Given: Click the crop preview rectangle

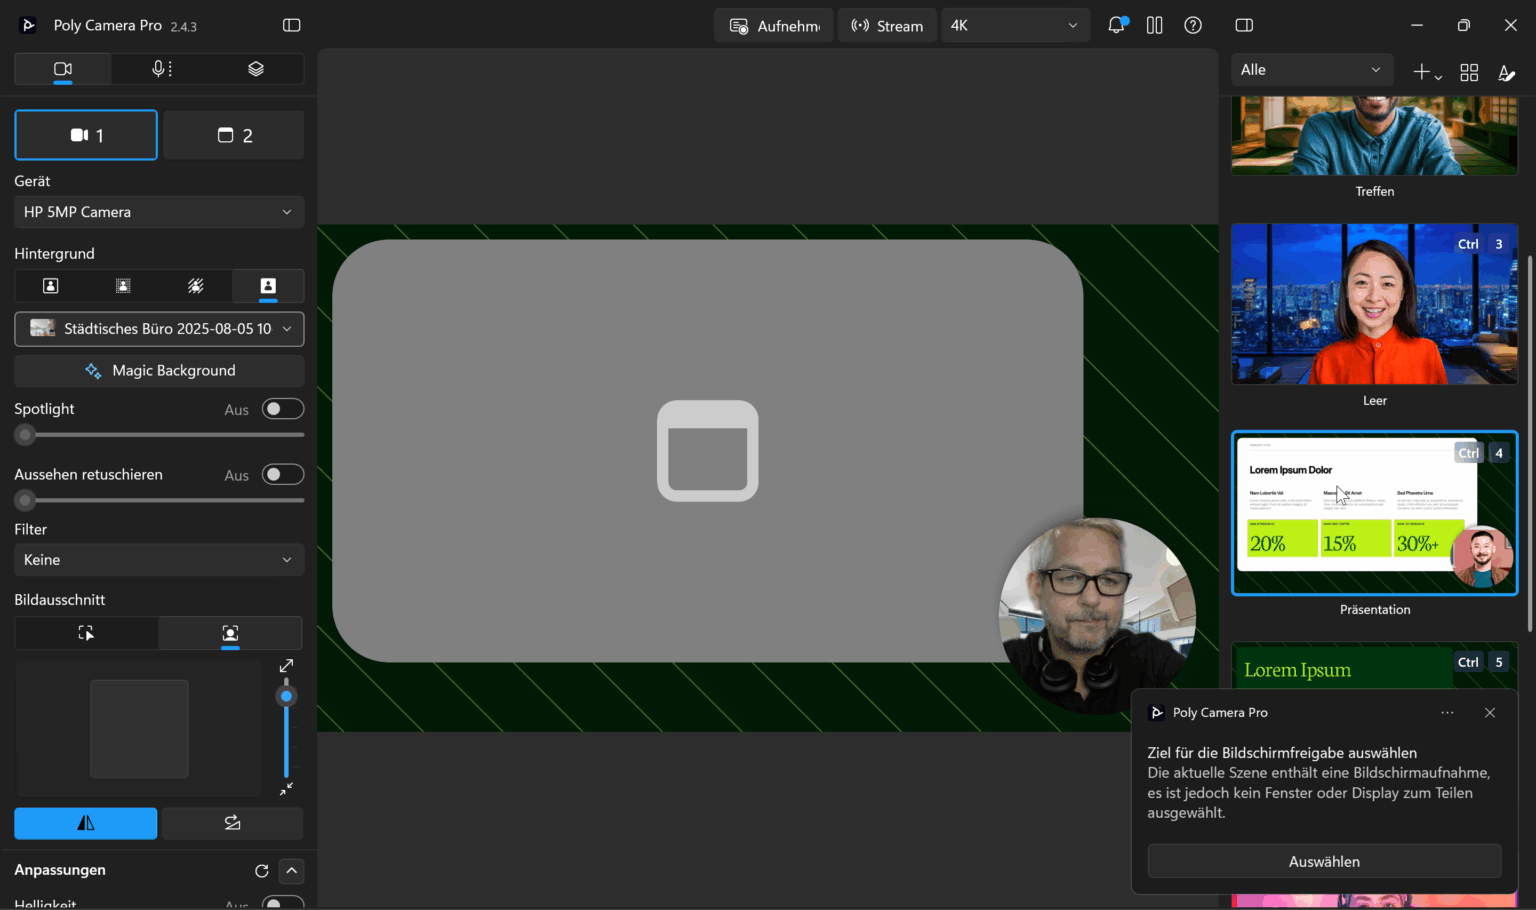Looking at the screenshot, I should (x=139, y=729).
